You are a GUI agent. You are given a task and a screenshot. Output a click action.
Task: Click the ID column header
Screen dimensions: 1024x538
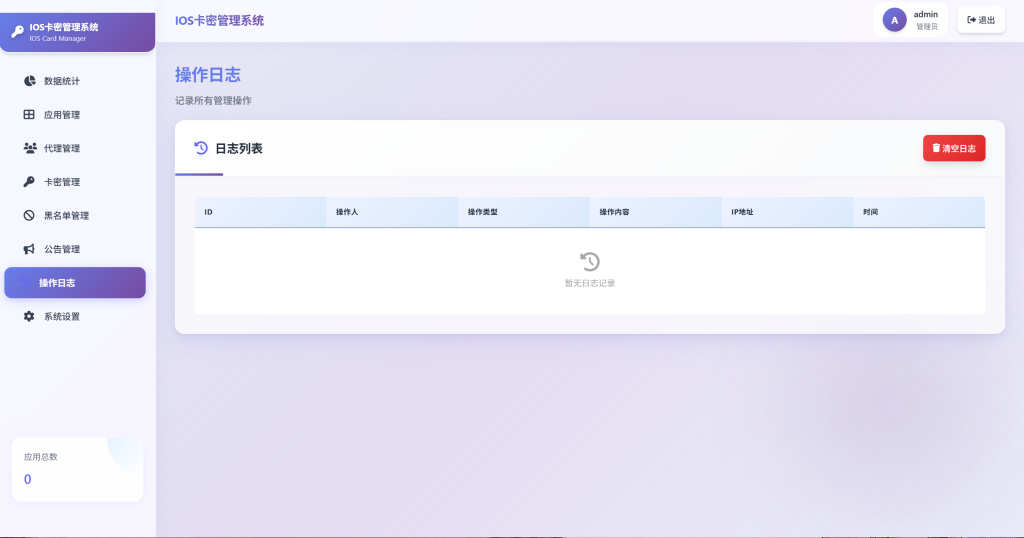pyautogui.click(x=208, y=212)
